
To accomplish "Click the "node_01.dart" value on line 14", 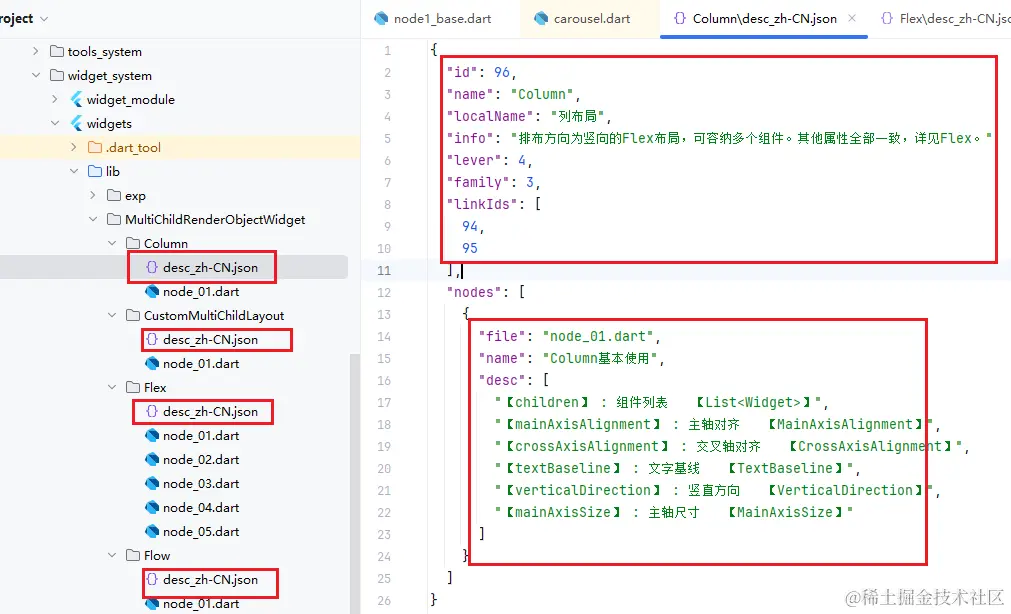I will tap(598, 336).
